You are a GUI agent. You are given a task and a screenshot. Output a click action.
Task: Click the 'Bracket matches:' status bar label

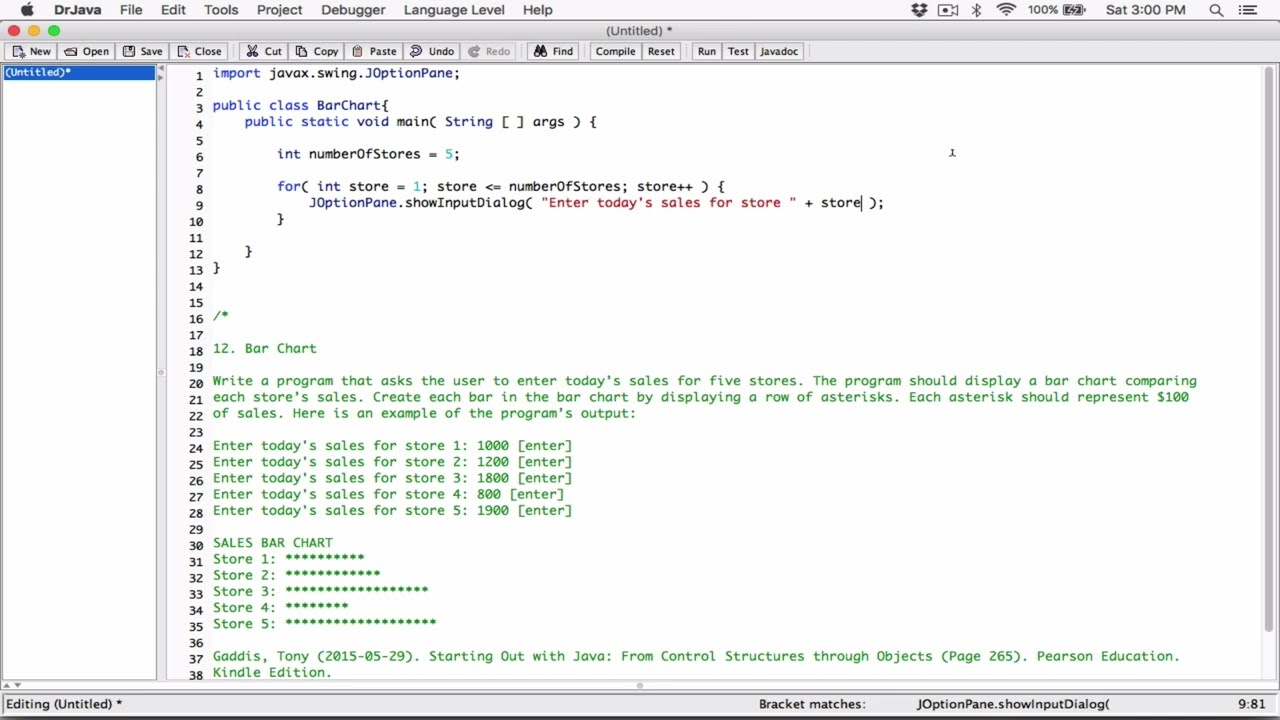click(811, 704)
